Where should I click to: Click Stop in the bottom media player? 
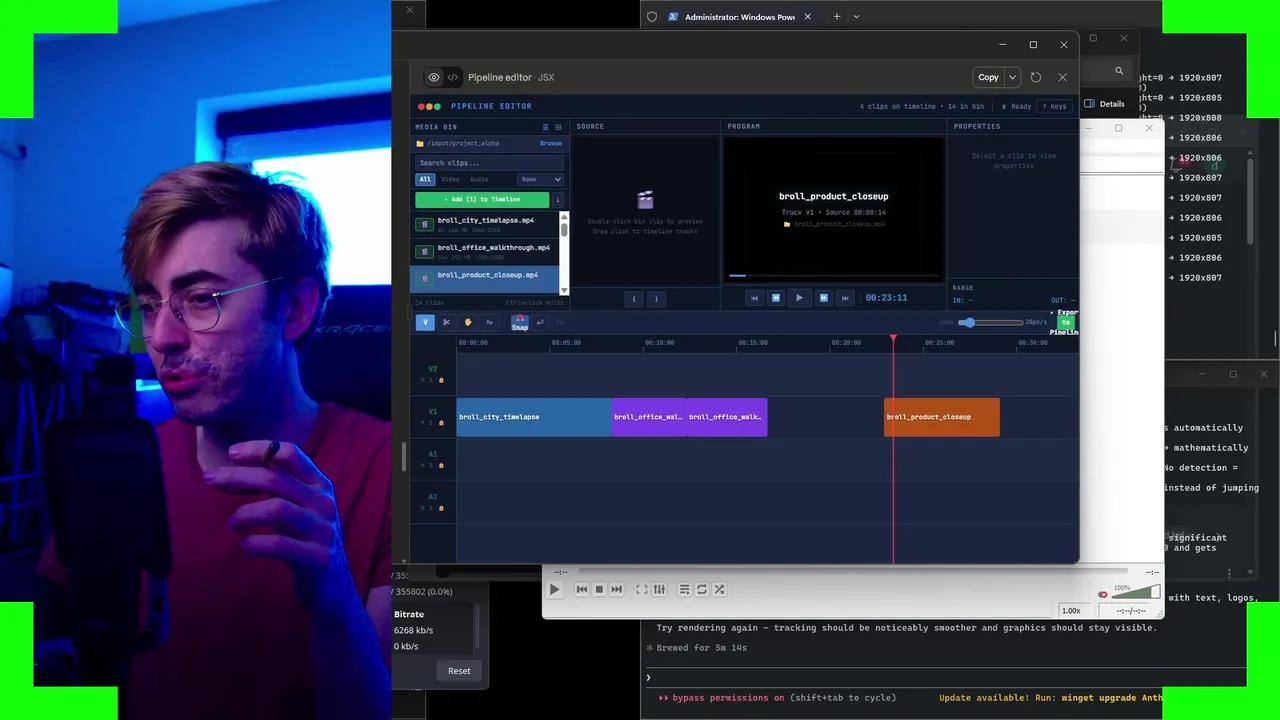pyautogui.click(x=599, y=589)
